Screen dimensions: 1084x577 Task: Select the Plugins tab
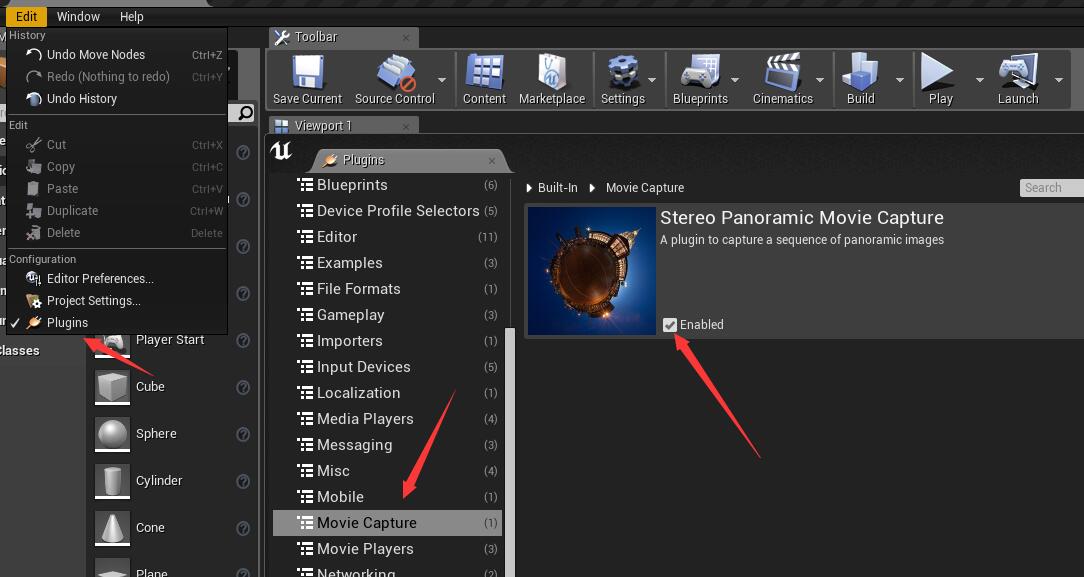click(x=409, y=160)
